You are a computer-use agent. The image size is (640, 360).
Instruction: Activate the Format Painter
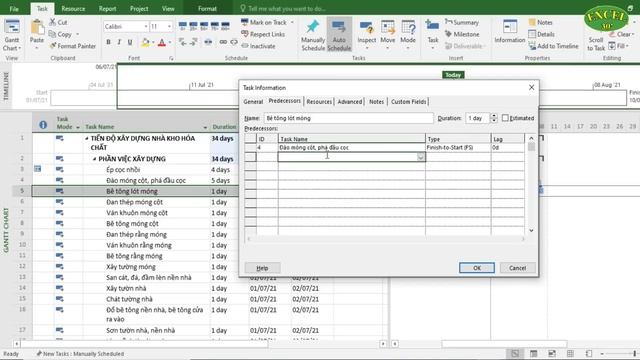click(x=73, y=46)
